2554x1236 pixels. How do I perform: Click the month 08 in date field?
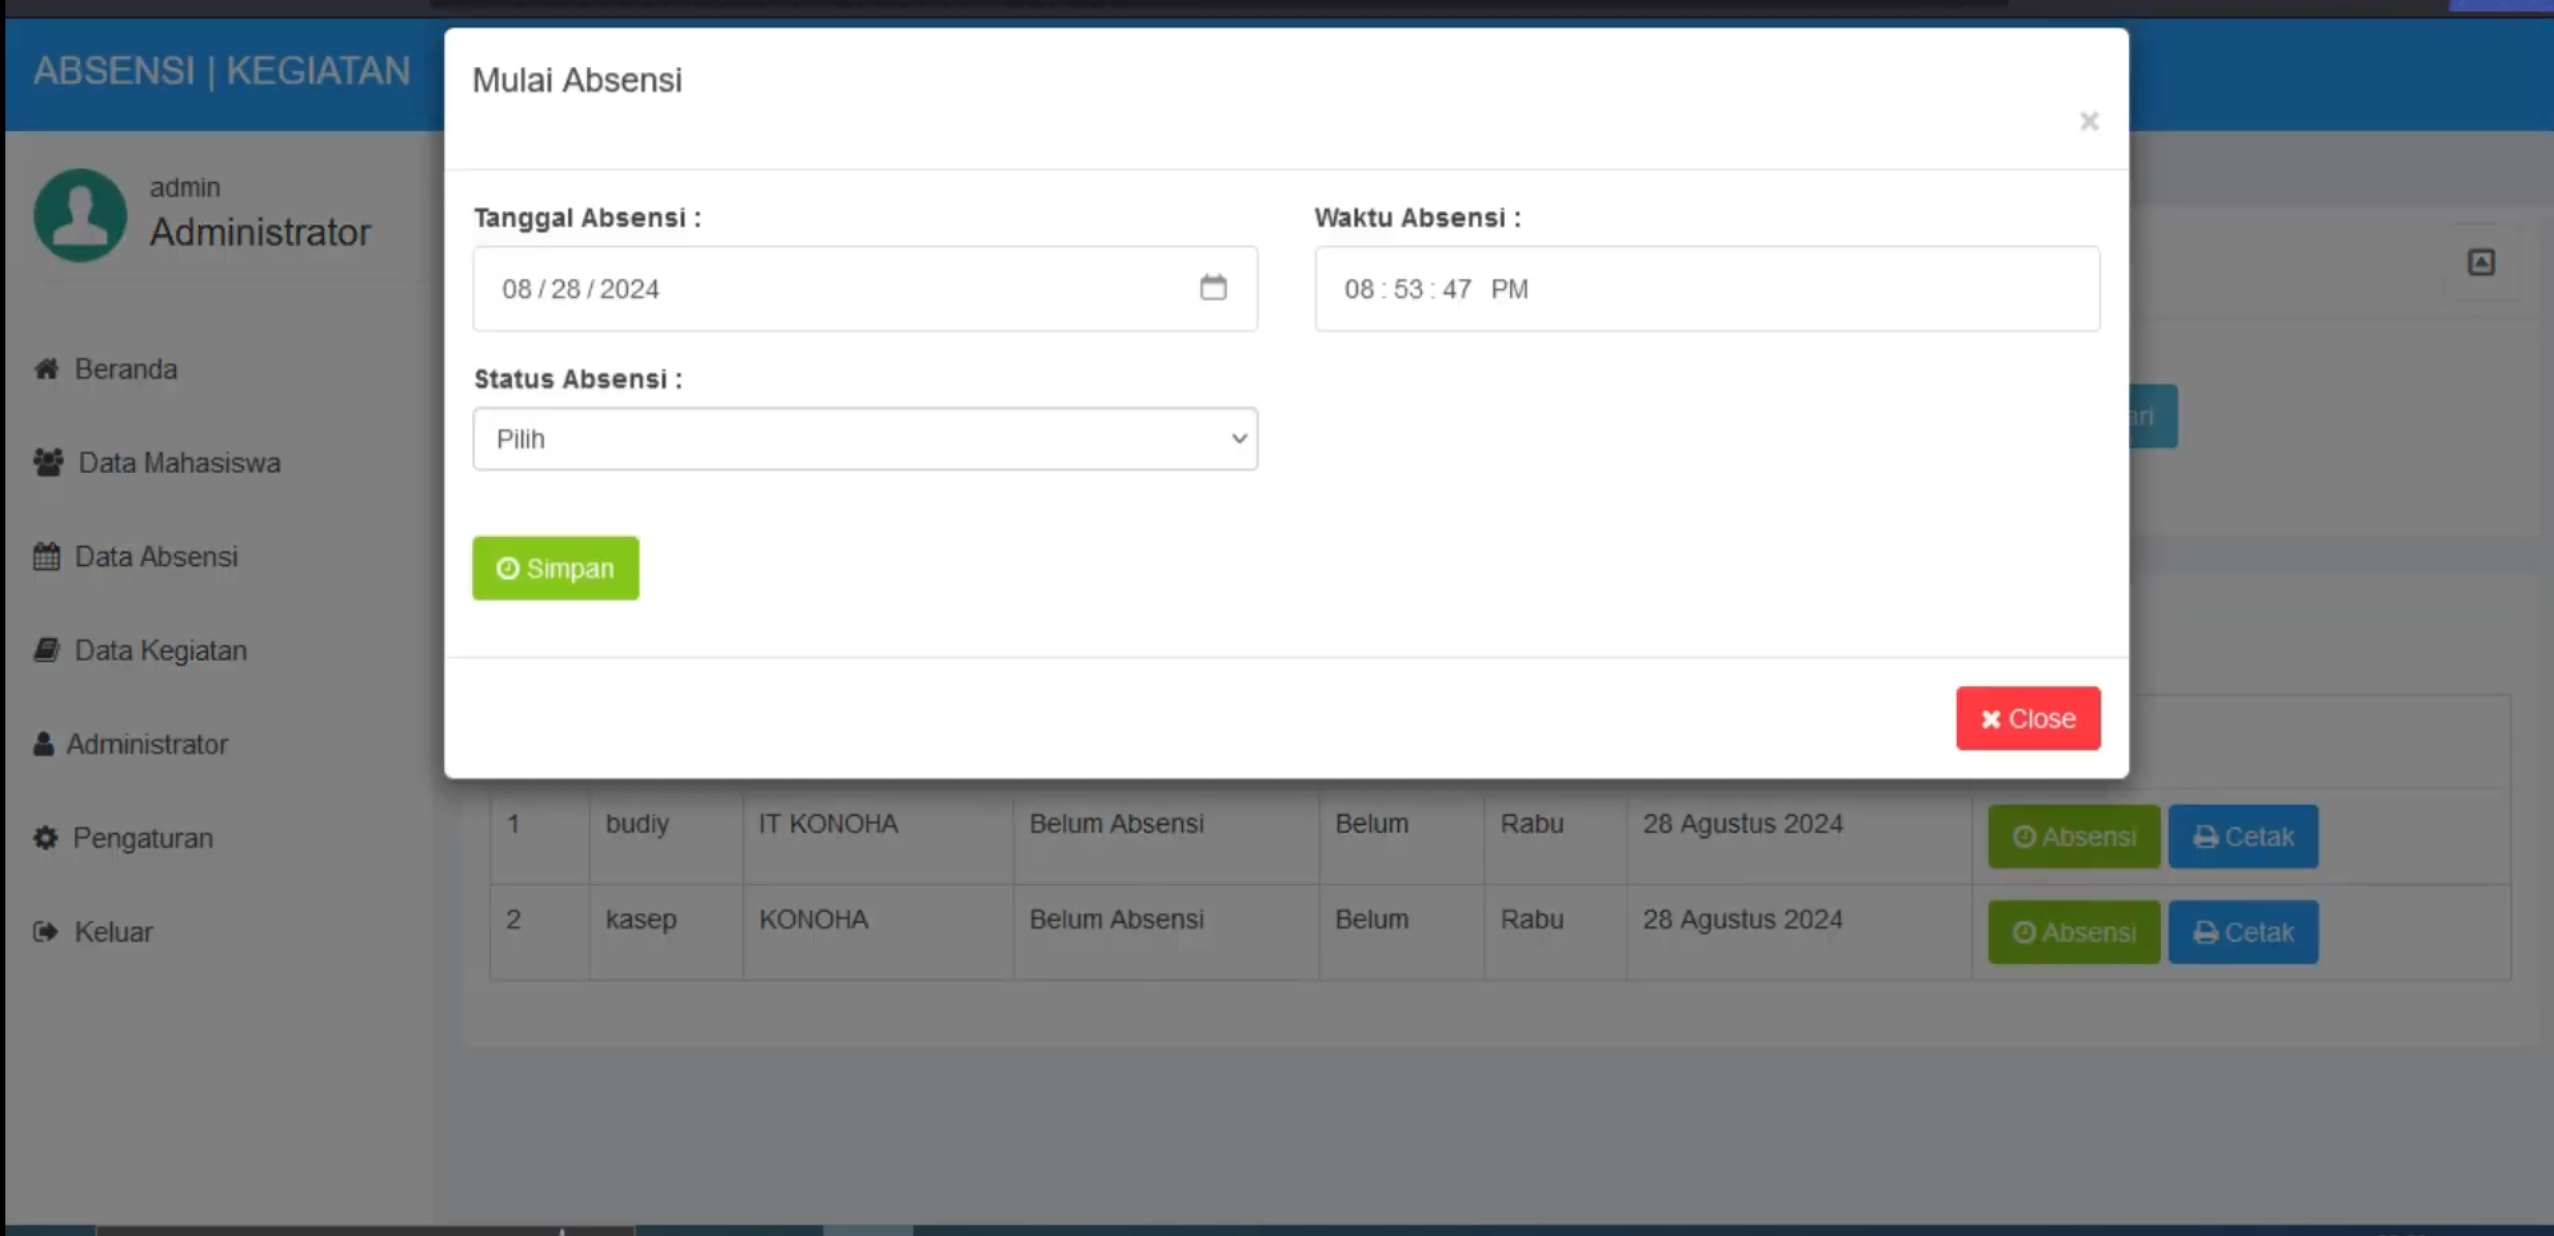(517, 290)
